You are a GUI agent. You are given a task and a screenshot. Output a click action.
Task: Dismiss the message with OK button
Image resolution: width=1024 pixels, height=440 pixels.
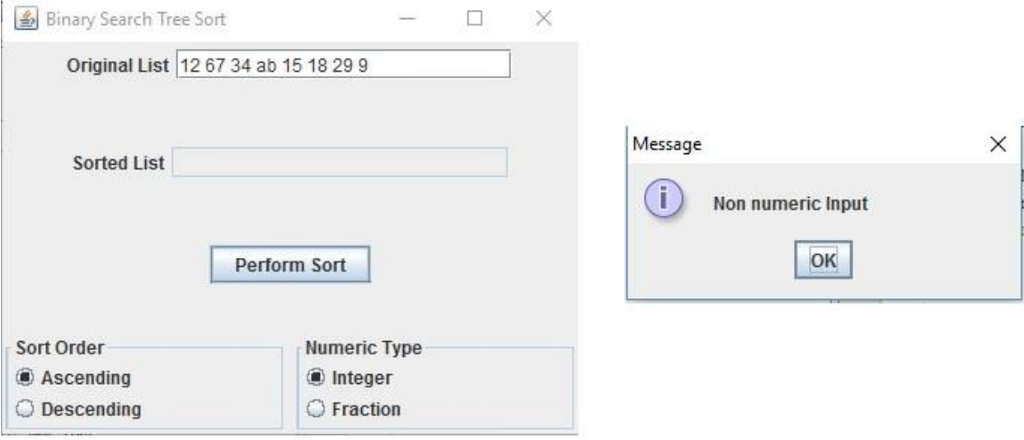pos(823,260)
